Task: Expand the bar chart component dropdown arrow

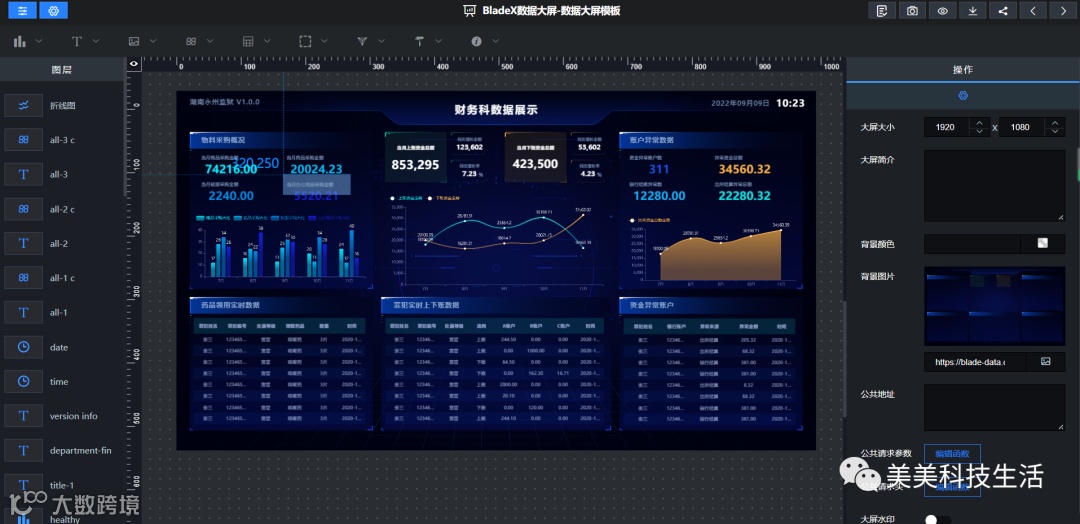Action: tap(39, 41)
